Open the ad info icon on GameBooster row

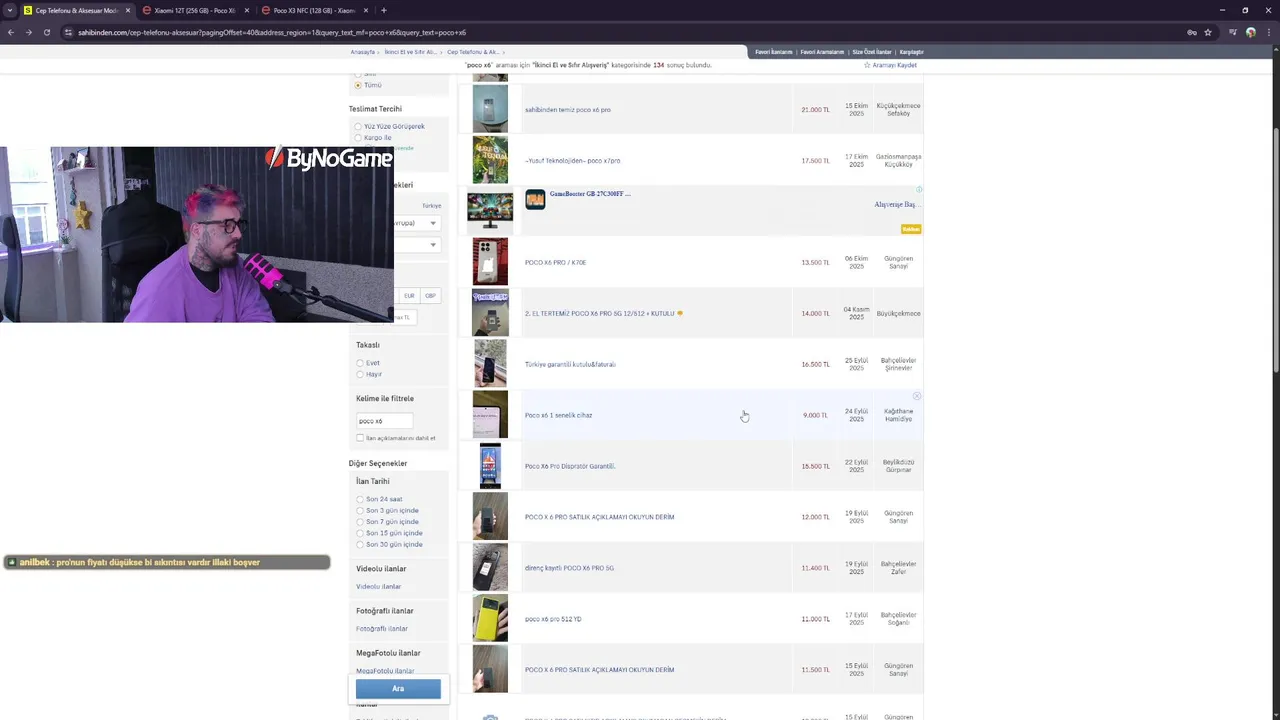(919, 189)
